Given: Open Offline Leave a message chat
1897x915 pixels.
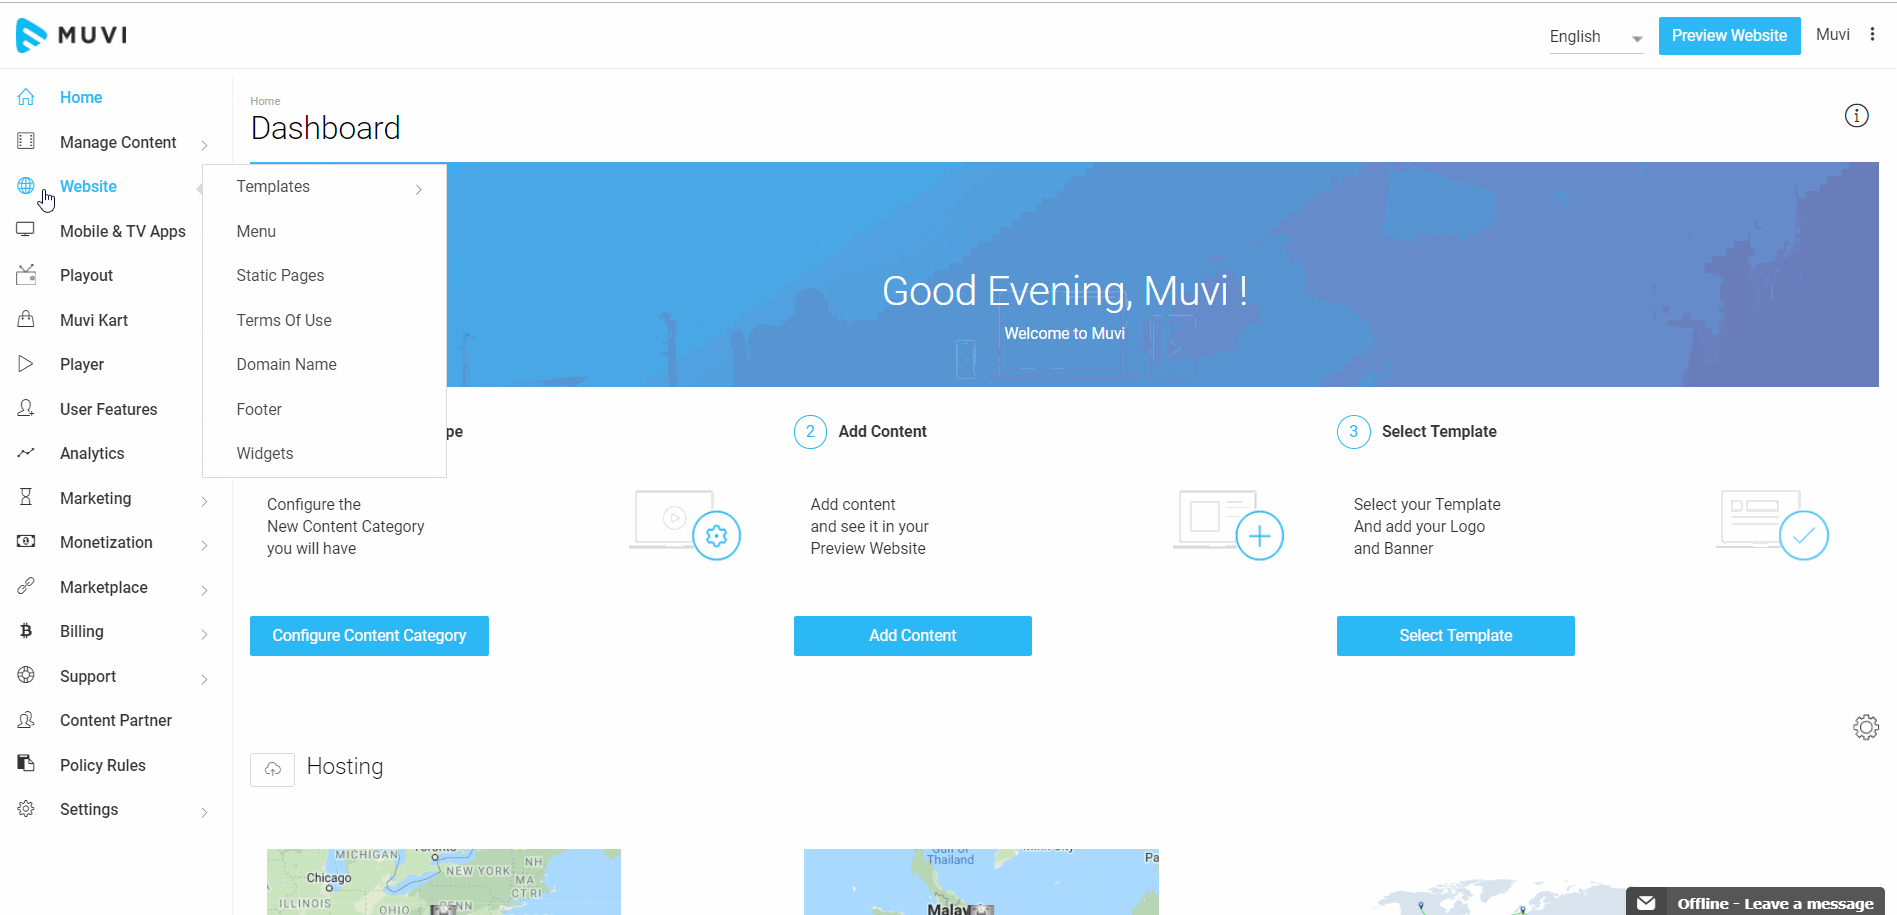Looking at the screenshot, I should click(1755, 902).
